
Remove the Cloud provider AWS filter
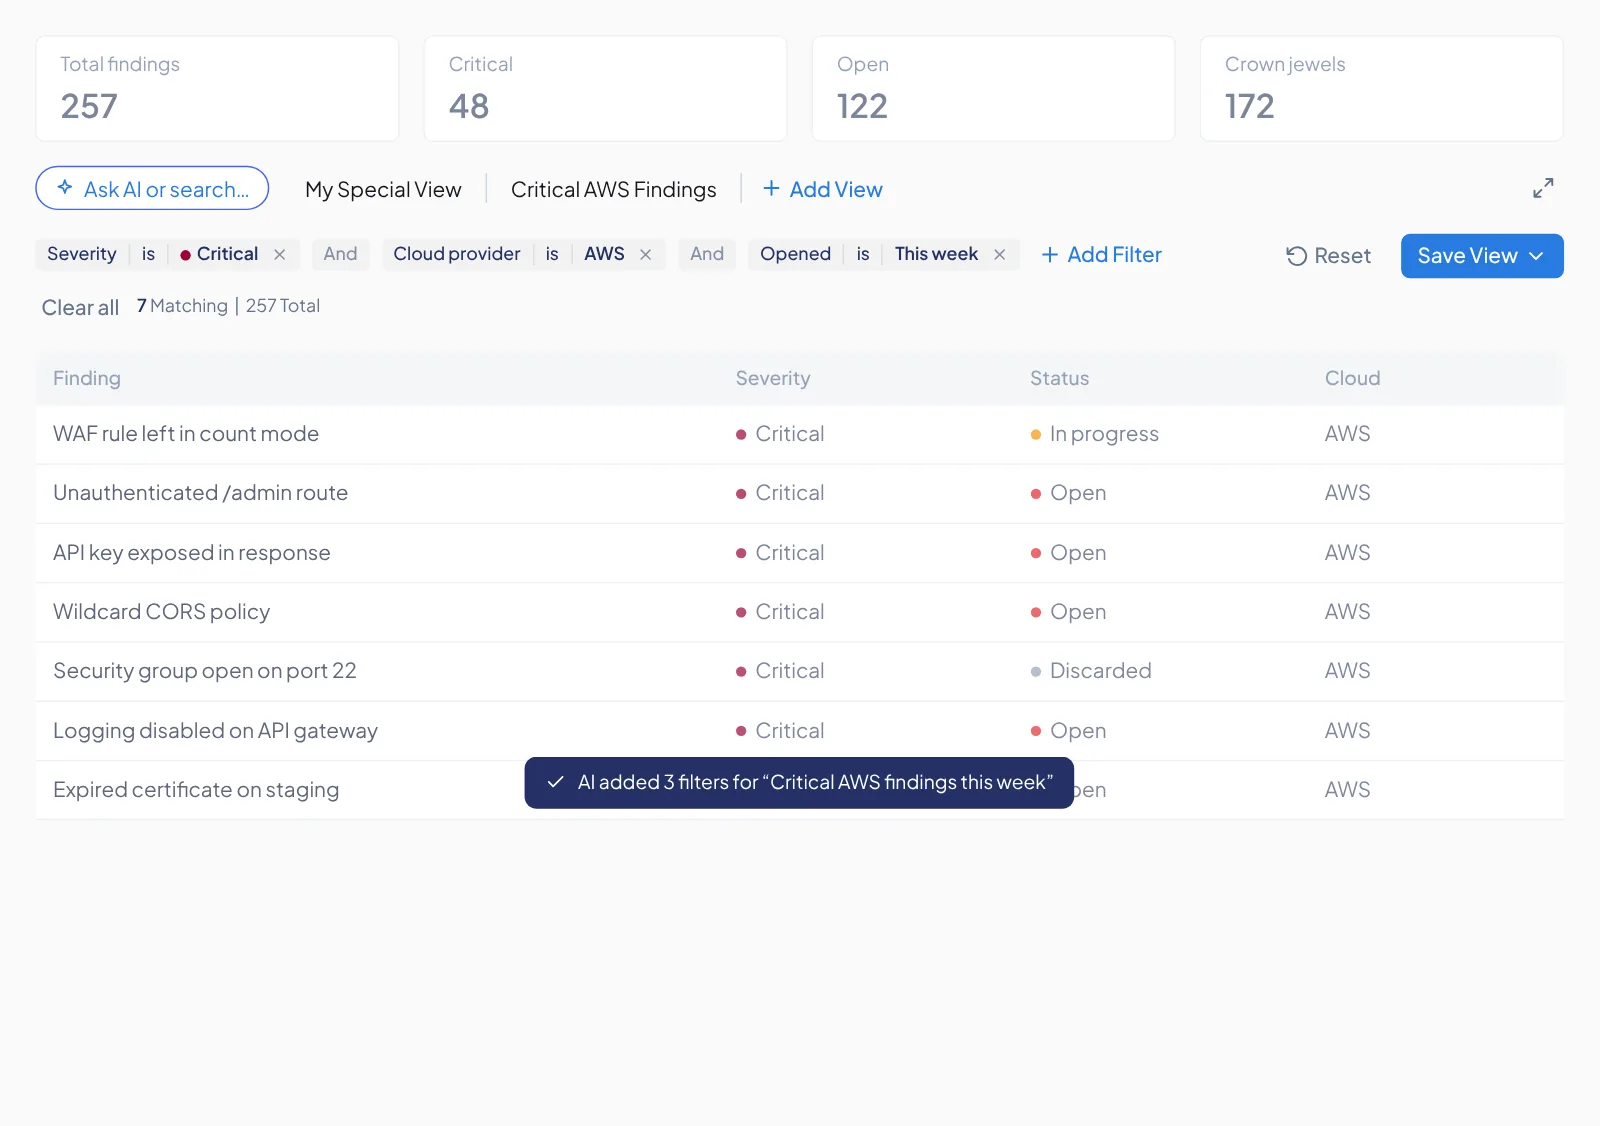646,255
